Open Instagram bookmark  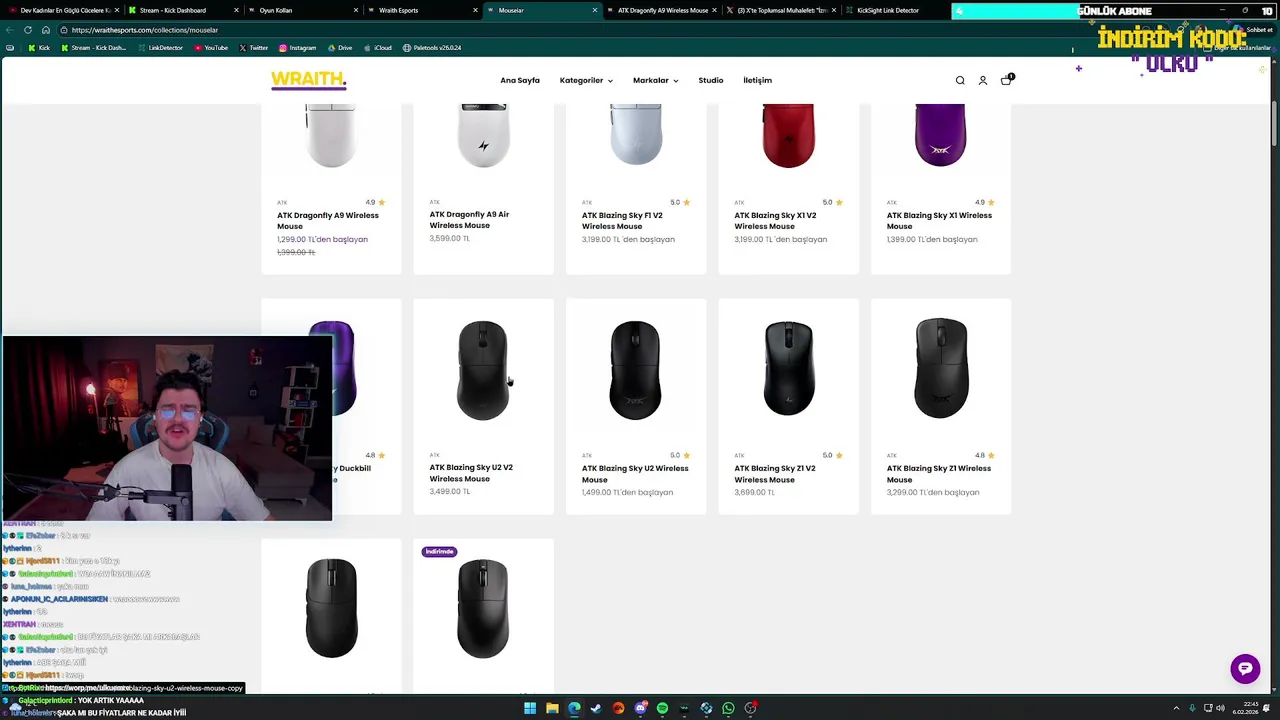point(297,48)
